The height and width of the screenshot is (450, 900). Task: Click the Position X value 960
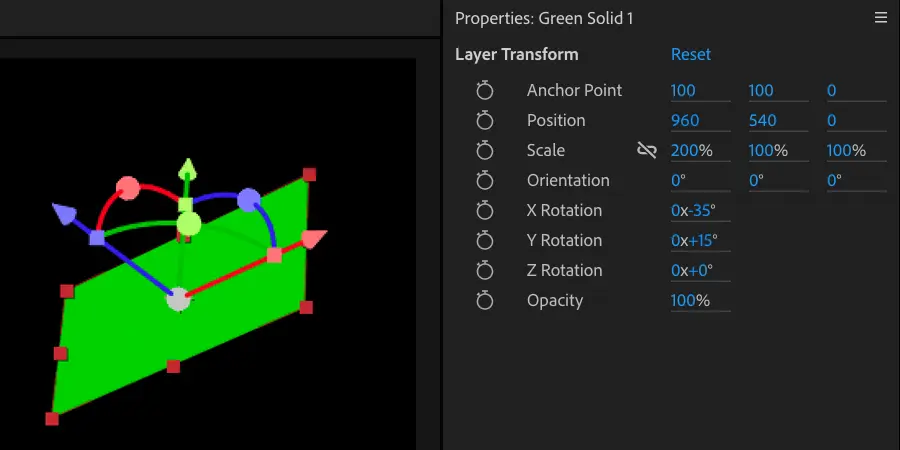(x=685, y=121)
